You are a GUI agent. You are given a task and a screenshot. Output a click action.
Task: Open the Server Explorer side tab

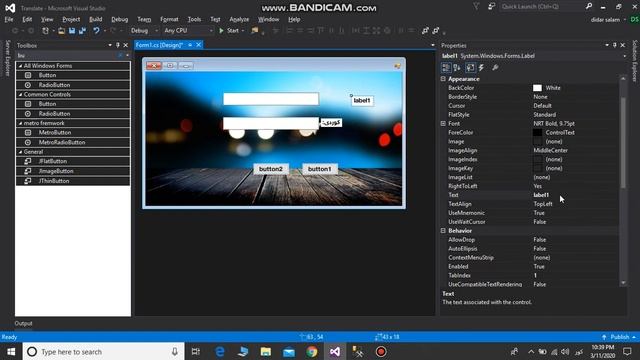tap(7, 58)
